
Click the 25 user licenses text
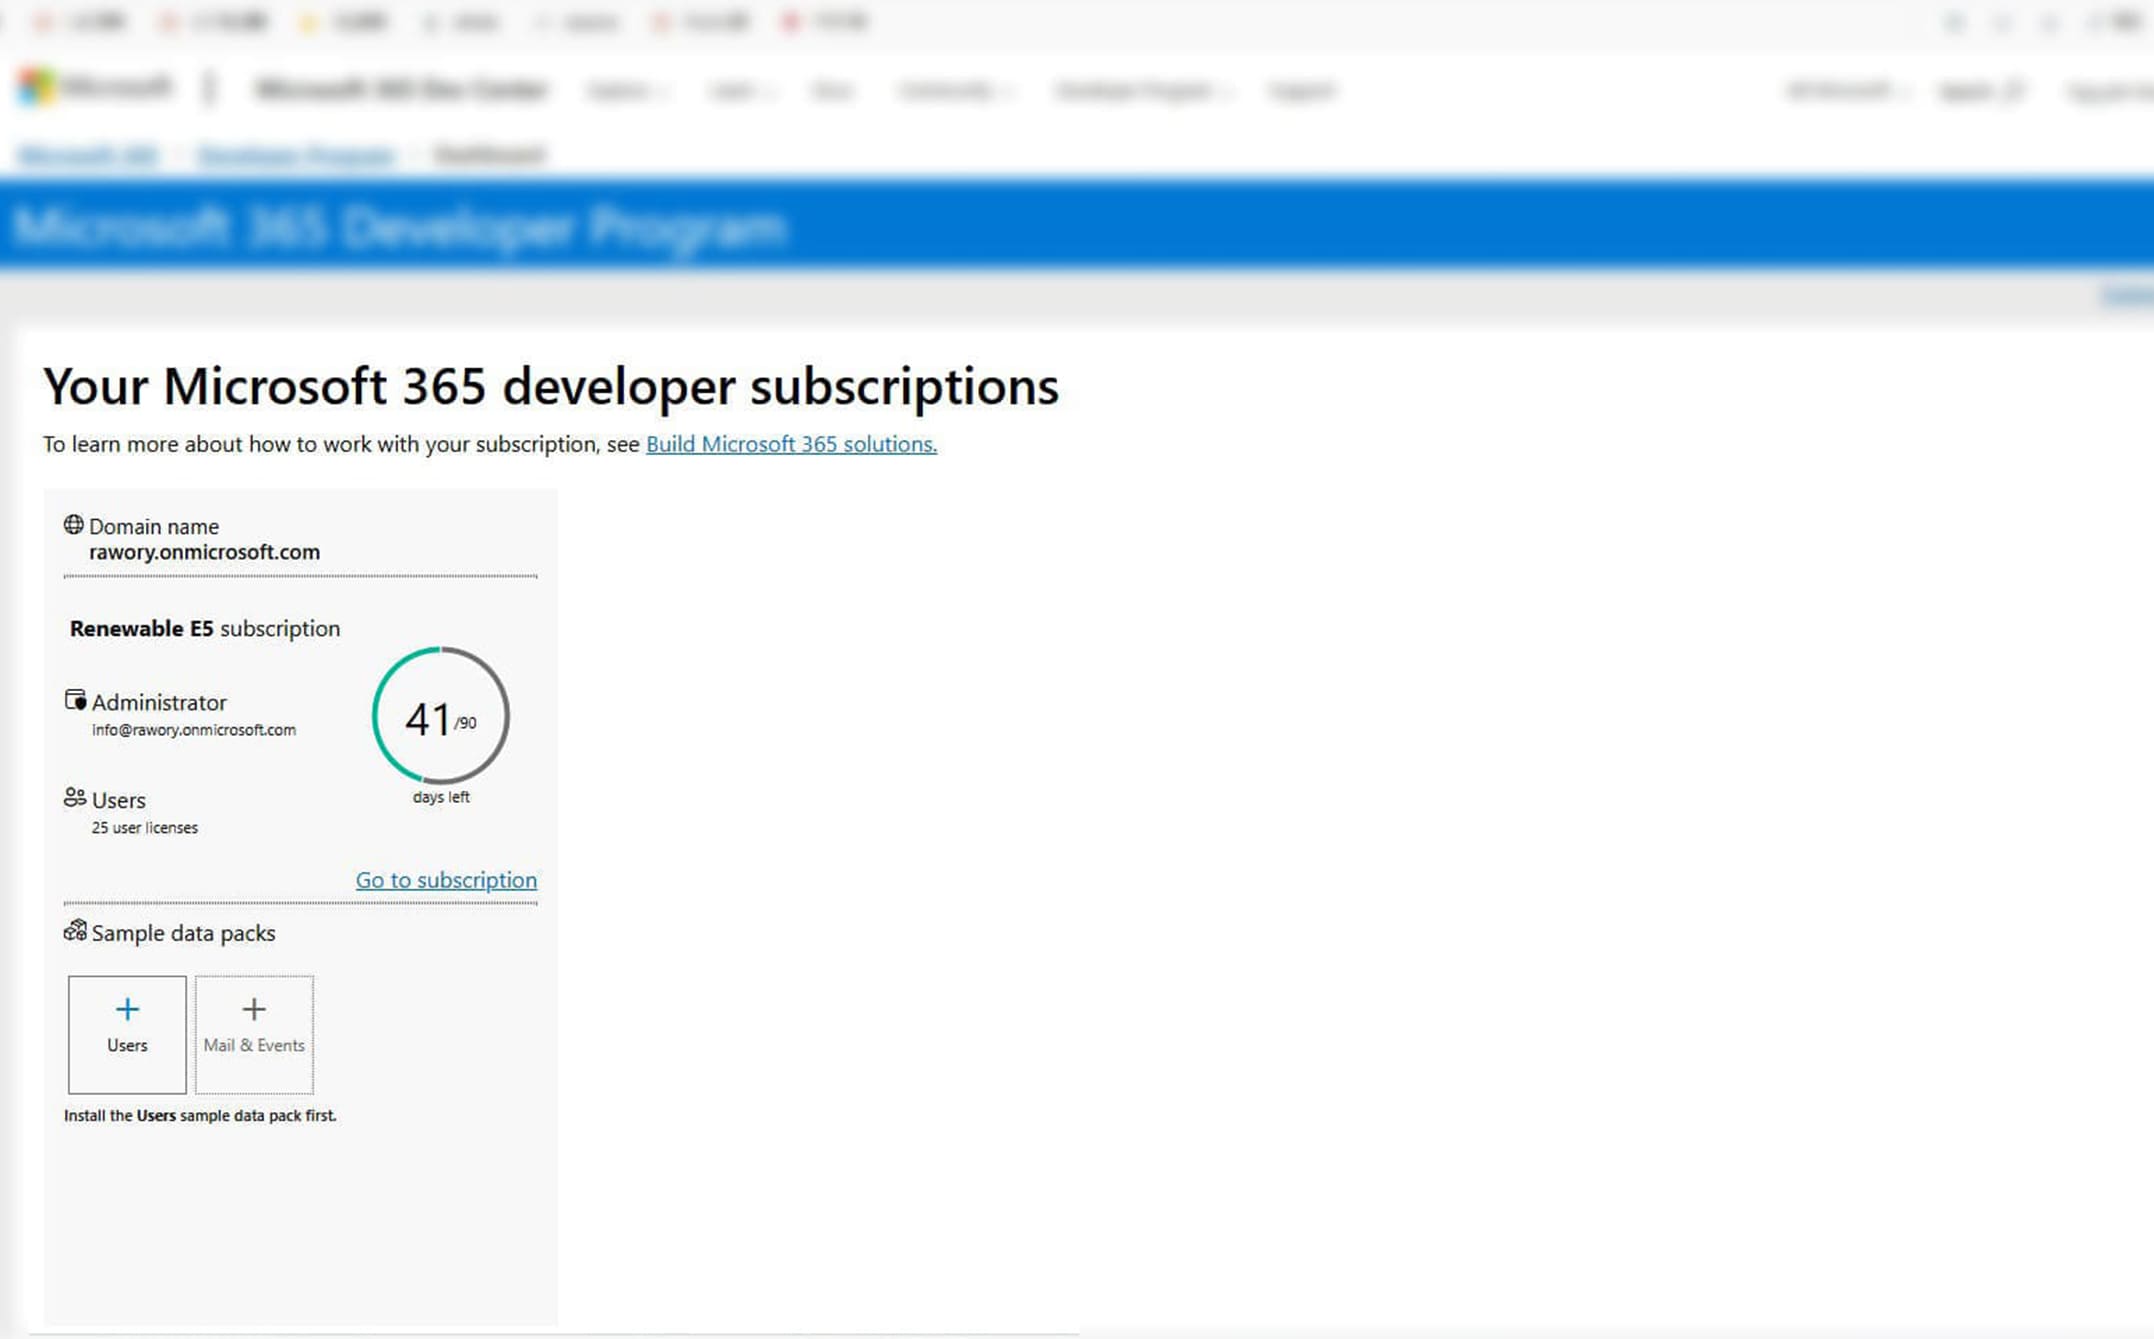[145, 828]
